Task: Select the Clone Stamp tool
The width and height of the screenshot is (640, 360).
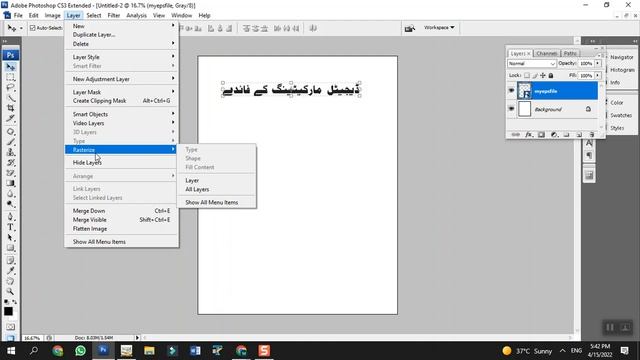Action: pyautogui.click(x=11, y=152)
